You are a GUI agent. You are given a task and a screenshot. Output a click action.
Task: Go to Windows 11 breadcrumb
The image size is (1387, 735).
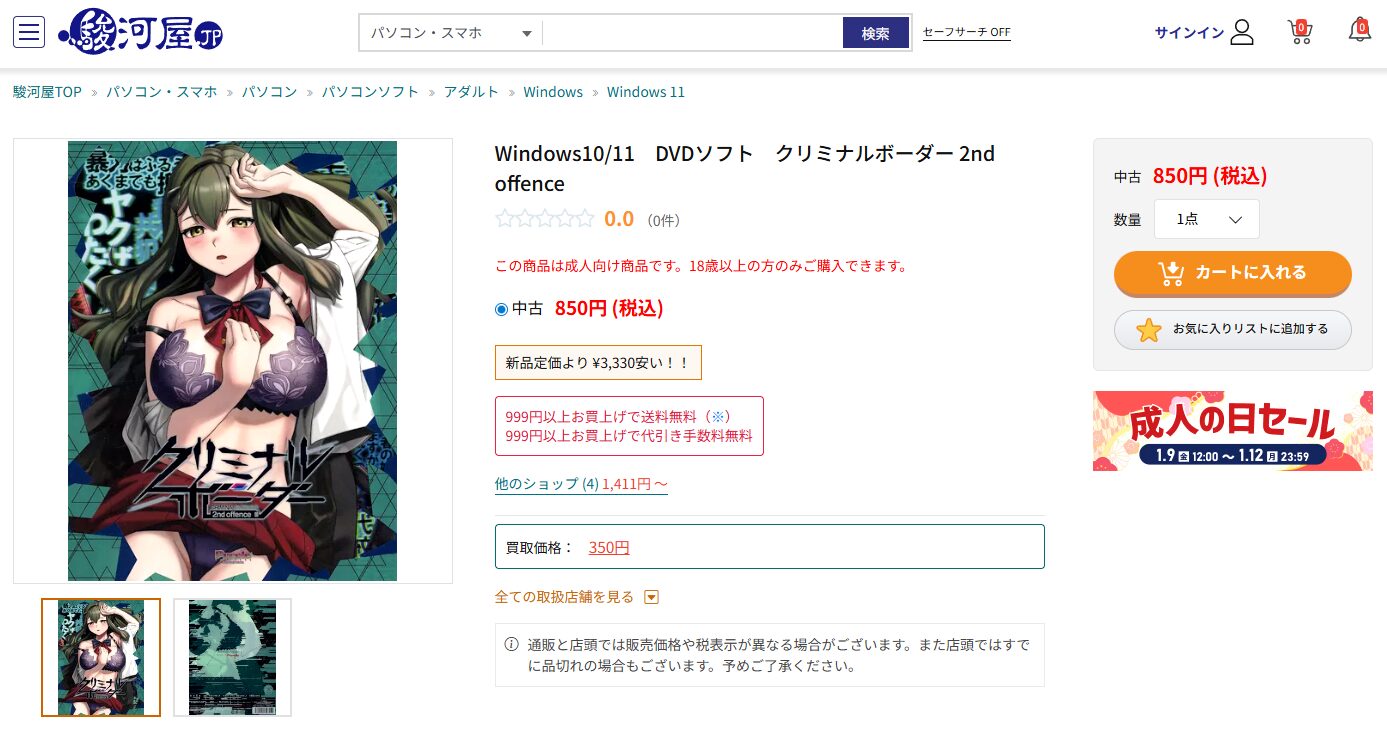pos(646,92)
